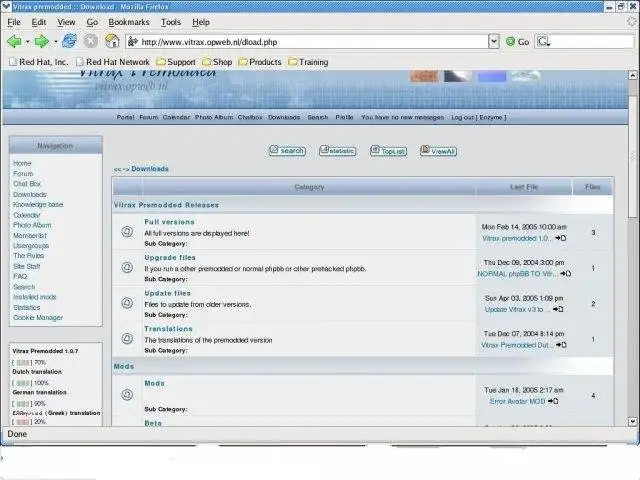Open the Upgrade files category
Viewport: 640px width, 480px height.
(170, 258)
